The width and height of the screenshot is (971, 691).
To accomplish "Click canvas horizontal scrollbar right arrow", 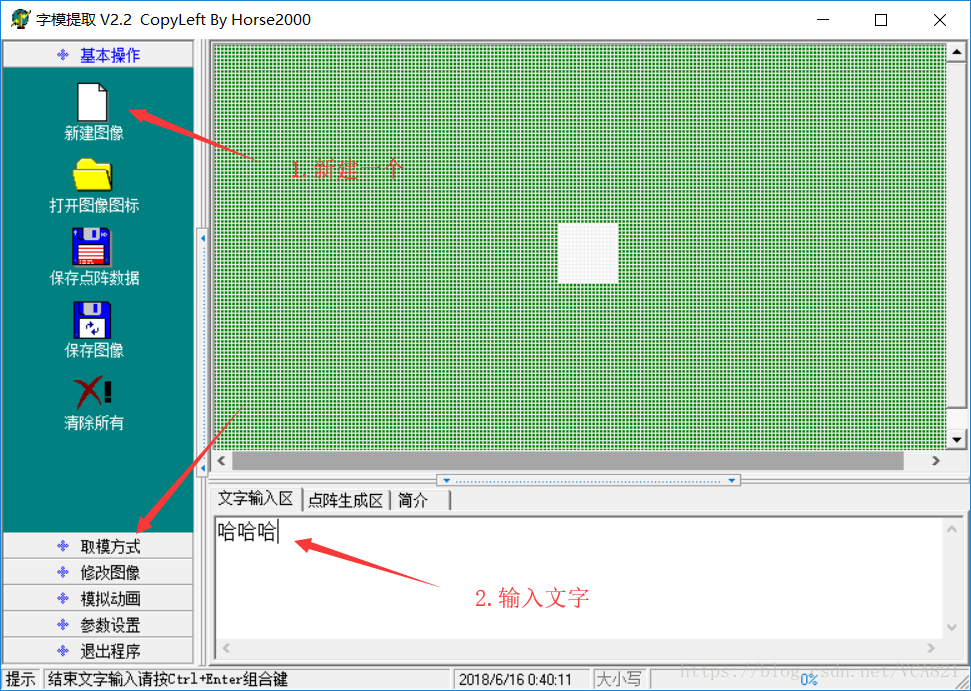I will click(936, 460).
